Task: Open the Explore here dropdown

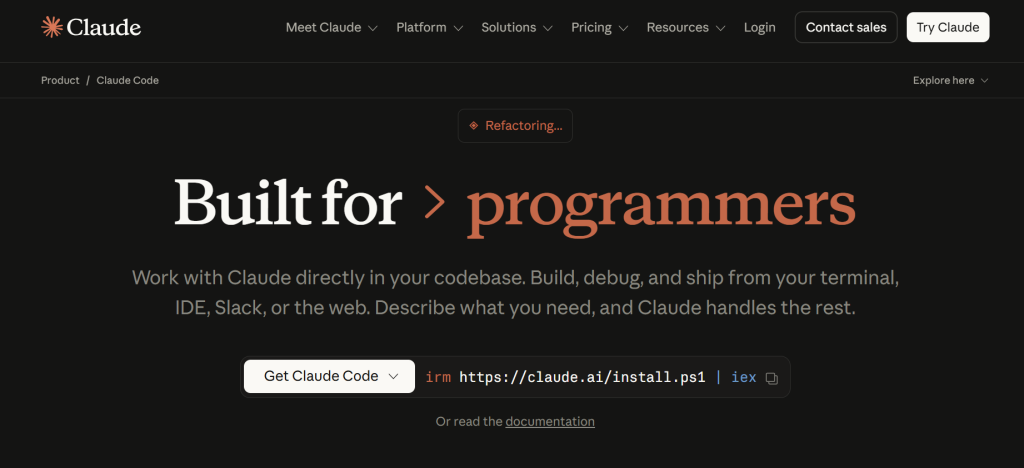Action: [951, 80]
